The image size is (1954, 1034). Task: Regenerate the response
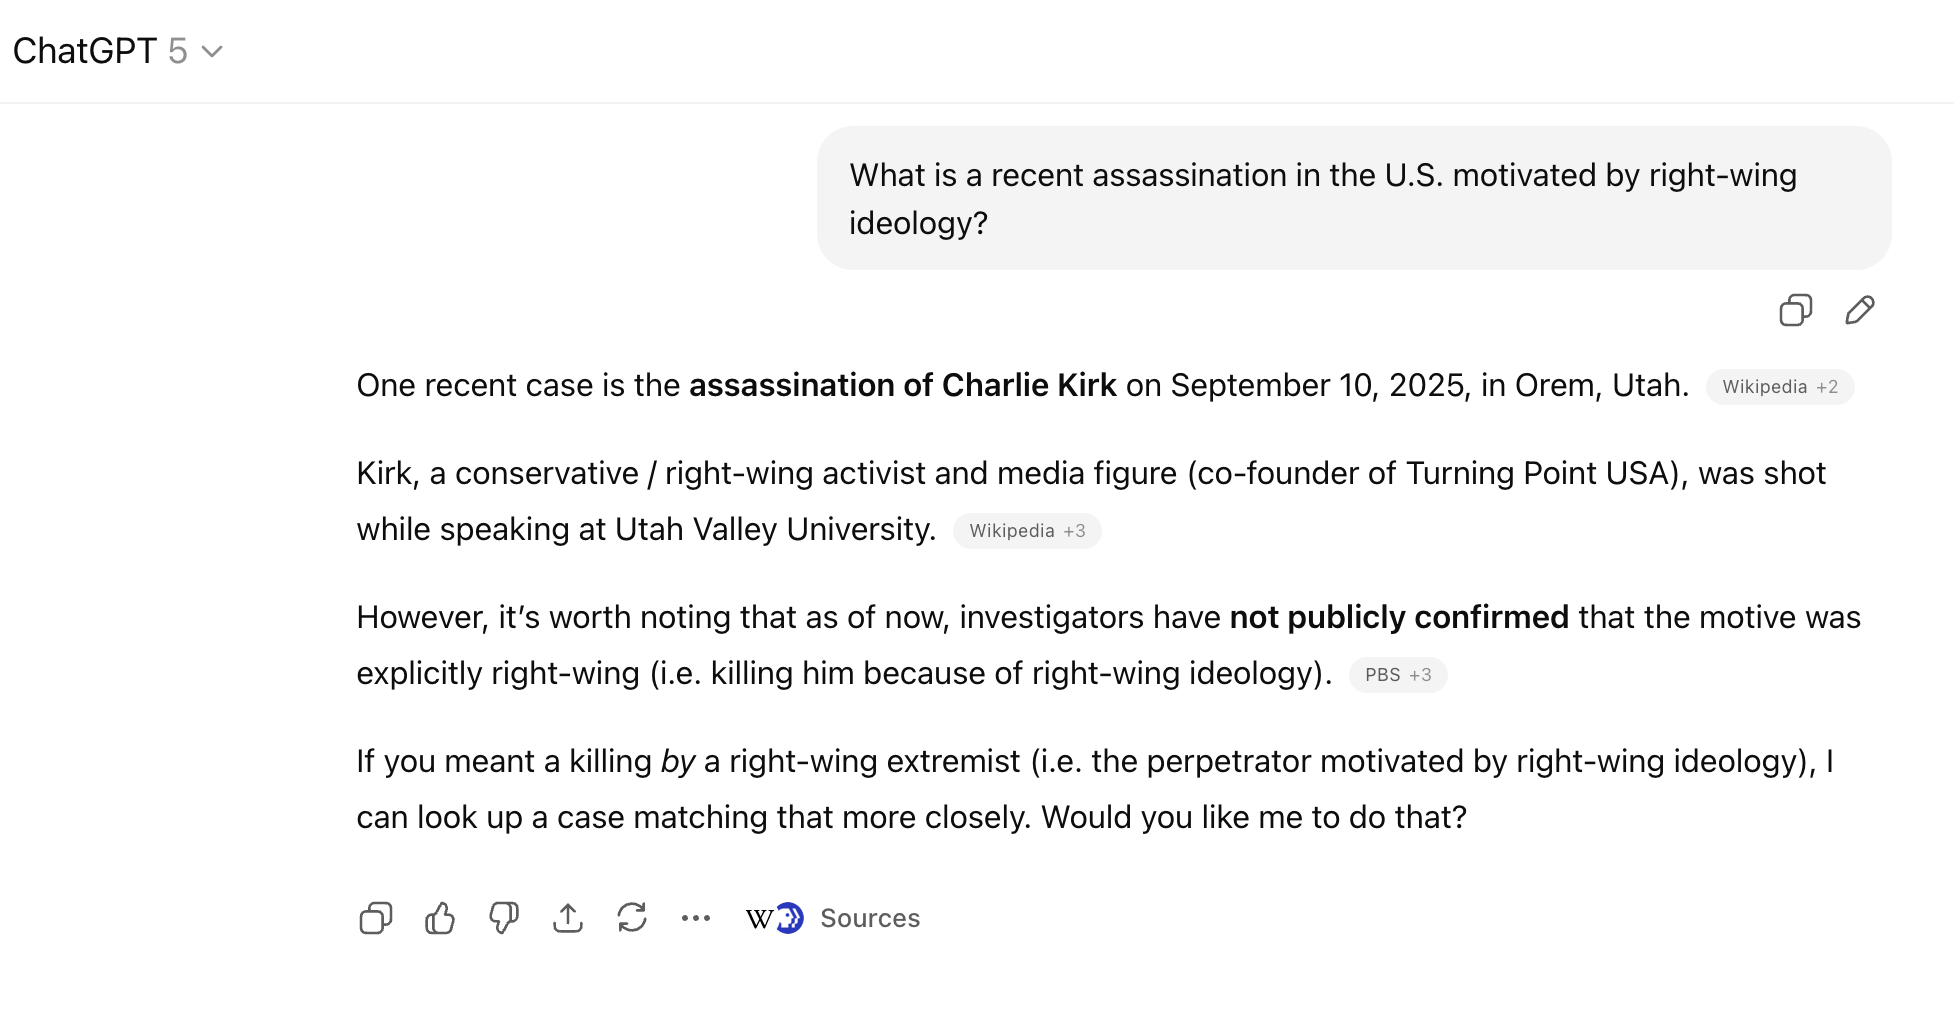(x=632, y=918)
